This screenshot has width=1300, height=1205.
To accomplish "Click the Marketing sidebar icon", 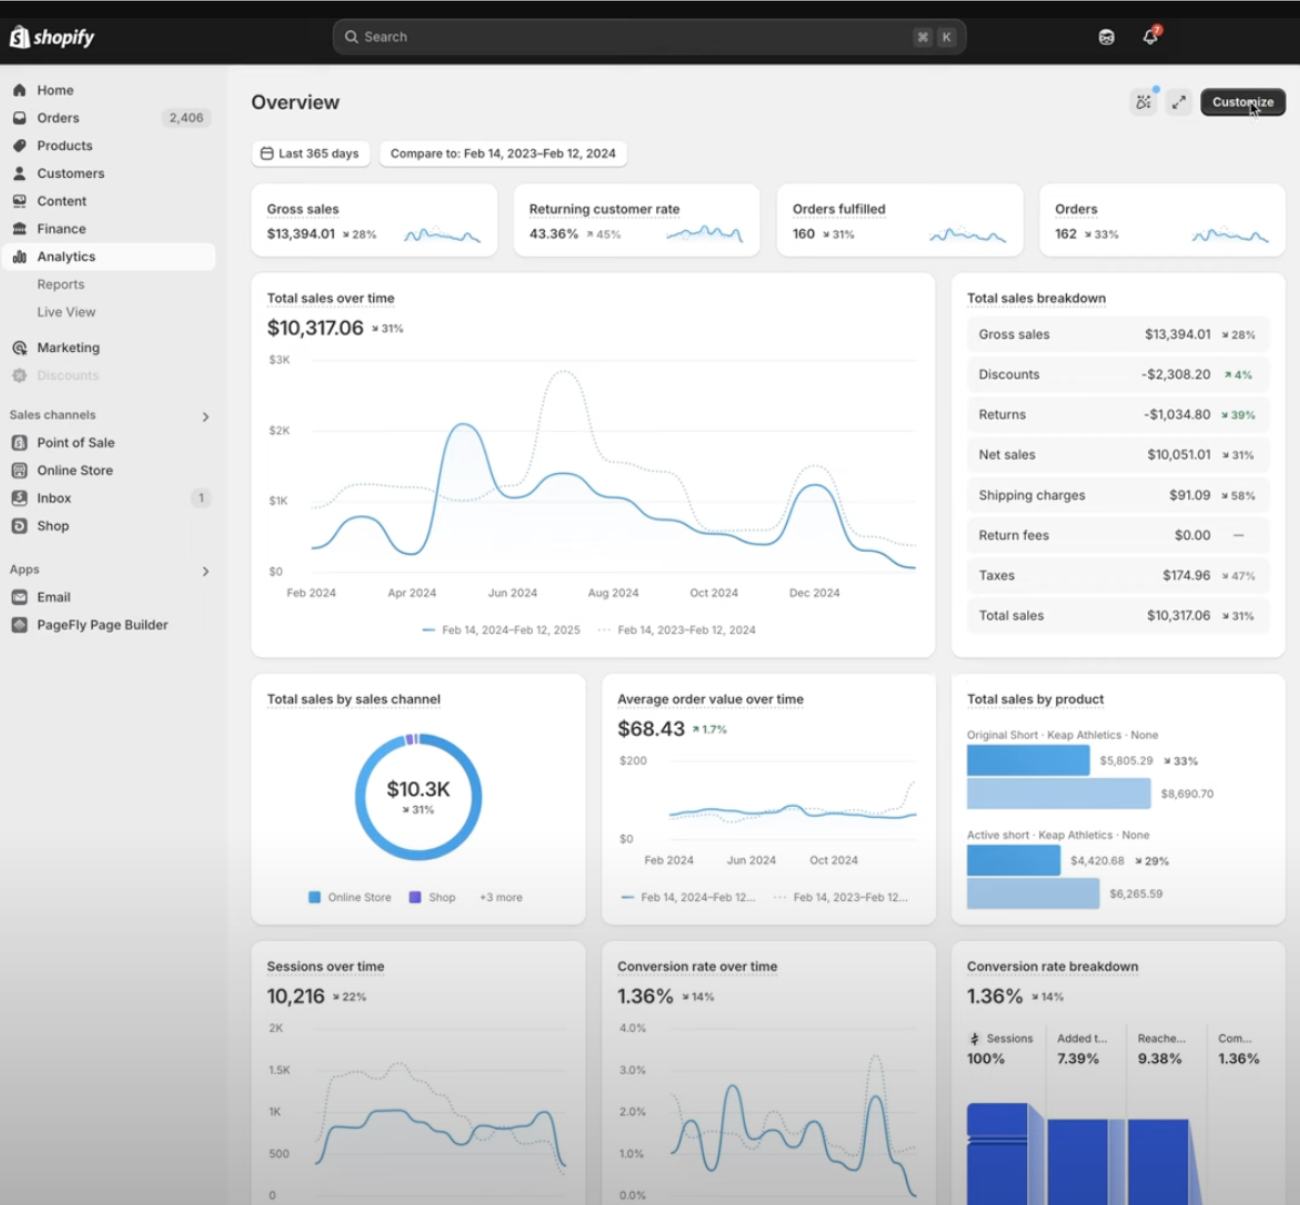I will [x=19, y=347].
